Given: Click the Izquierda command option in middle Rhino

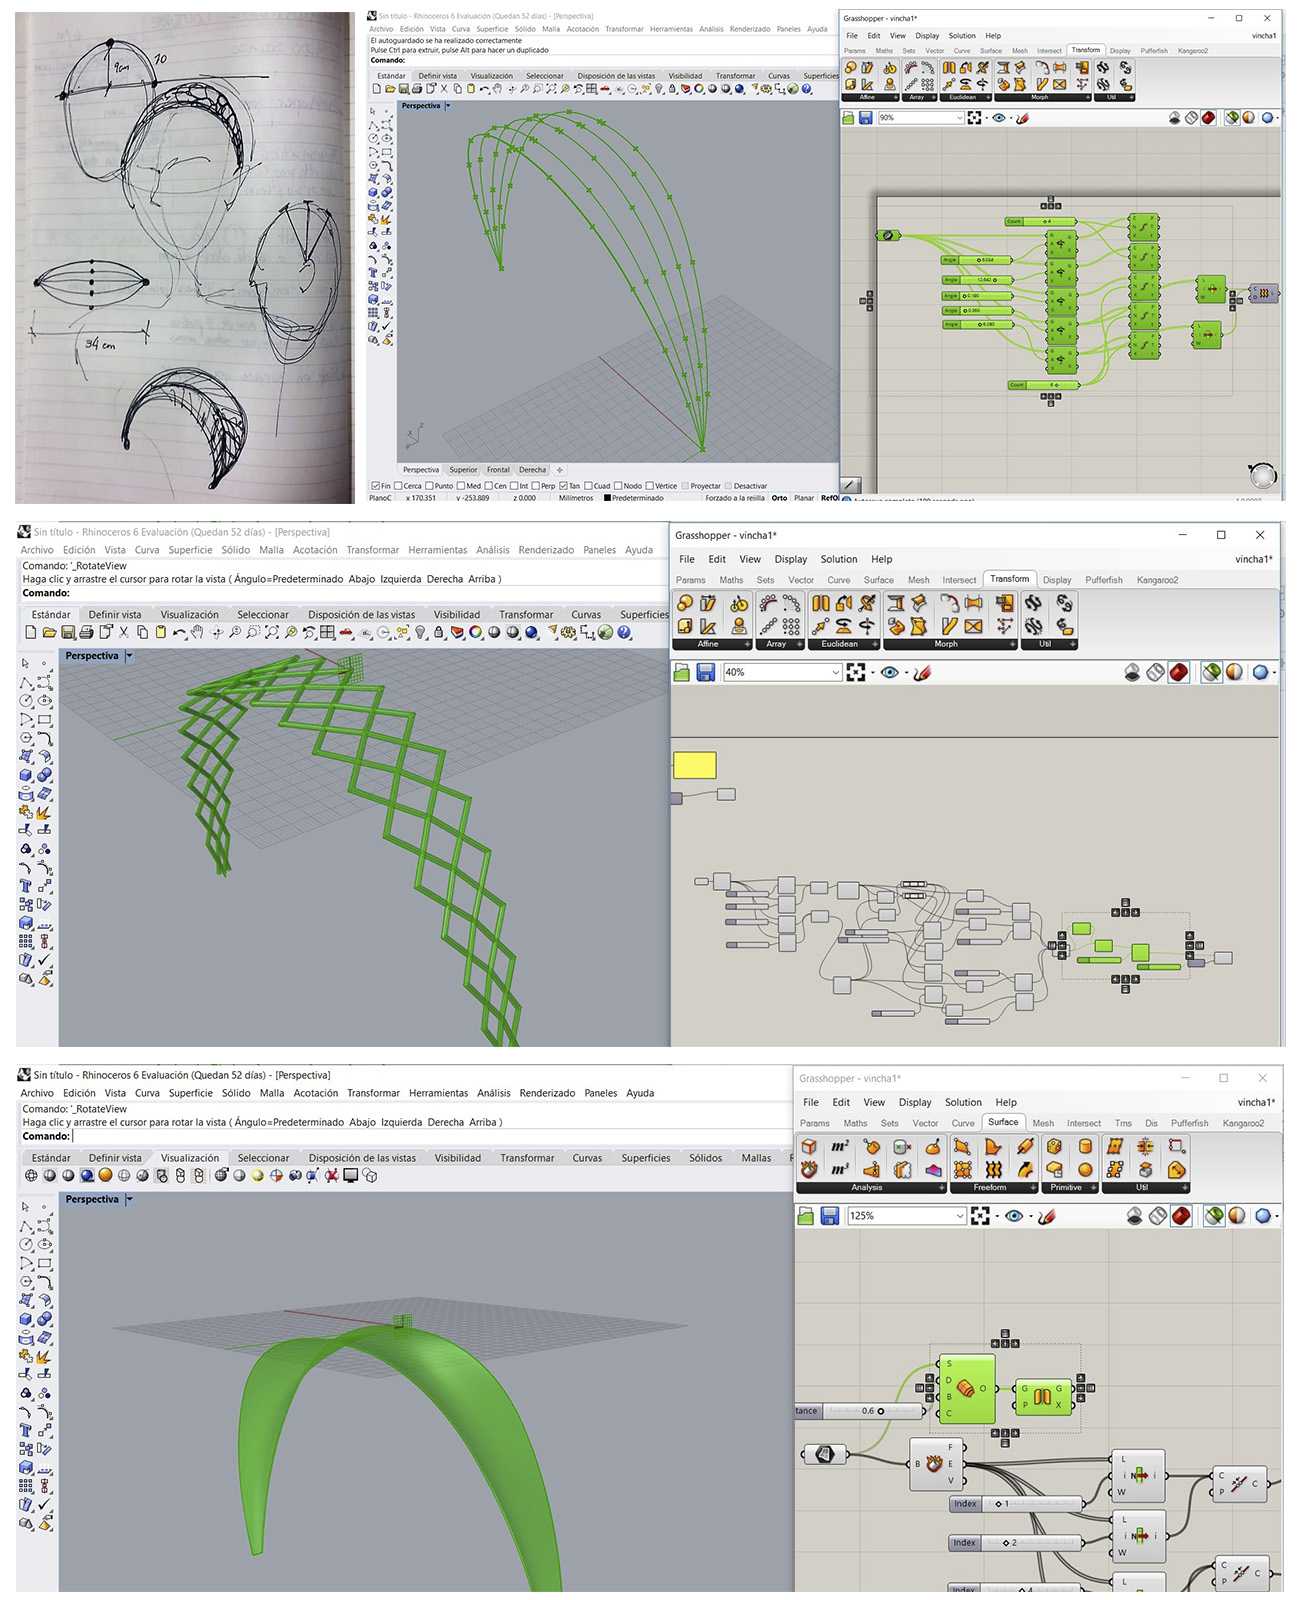Looking at the screenshot, I should [401, 579].
